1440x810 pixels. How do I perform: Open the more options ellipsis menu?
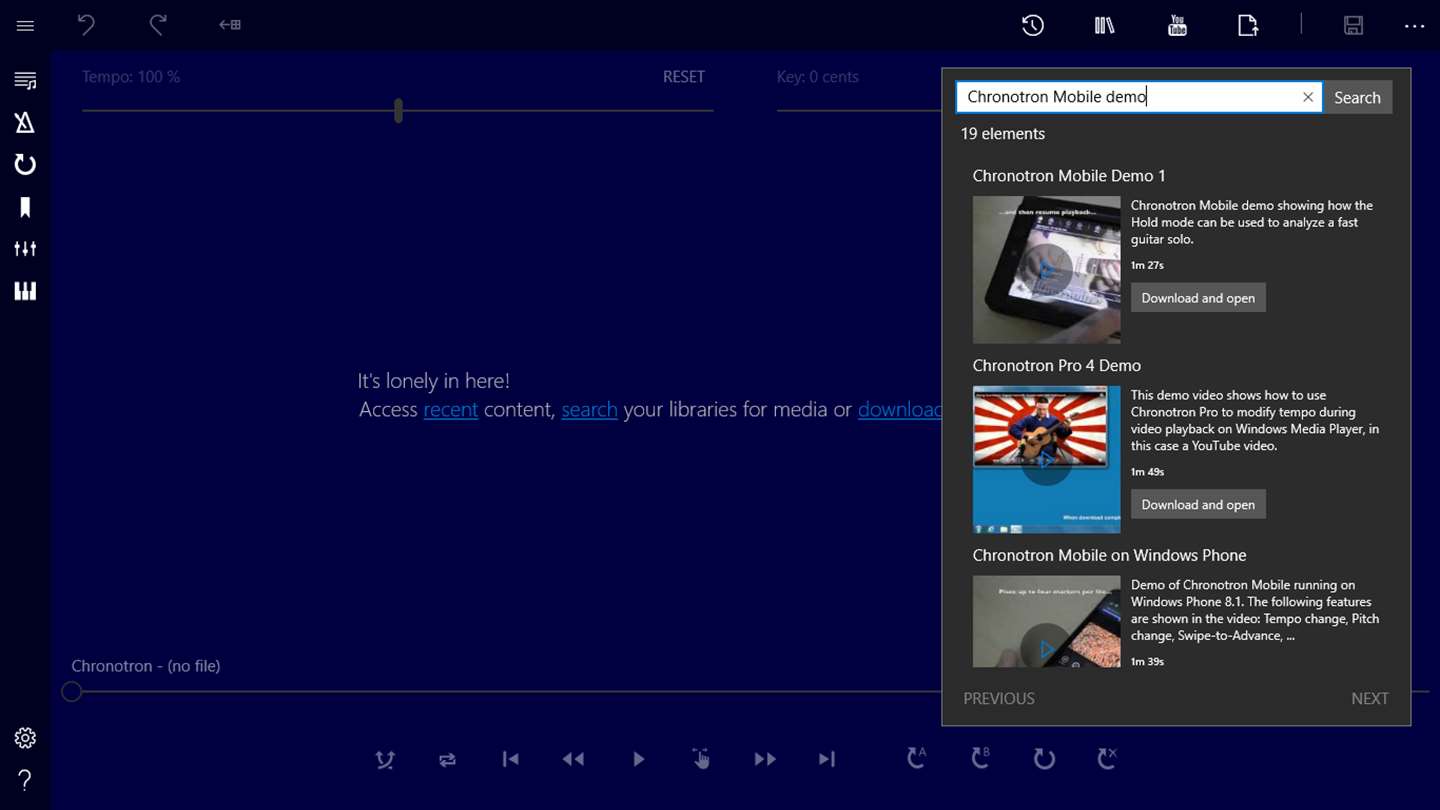[1414, 27]
